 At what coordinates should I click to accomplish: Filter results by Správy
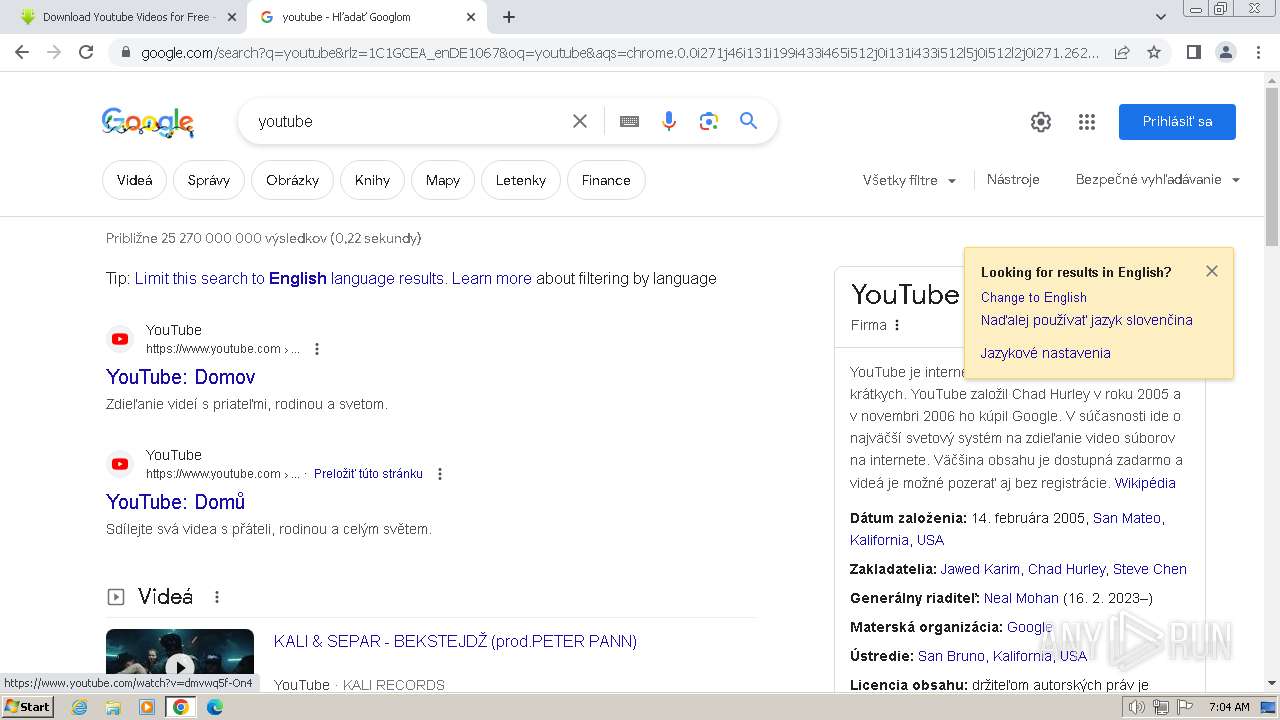pos(209,180)
